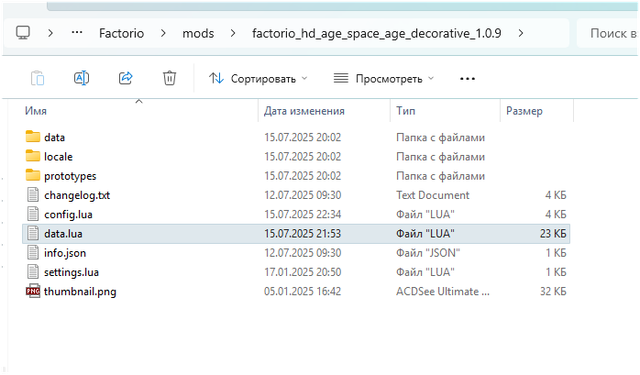Sort by the Тип column header
This screenshot has width=640, height=375.
tap(406, 111)
